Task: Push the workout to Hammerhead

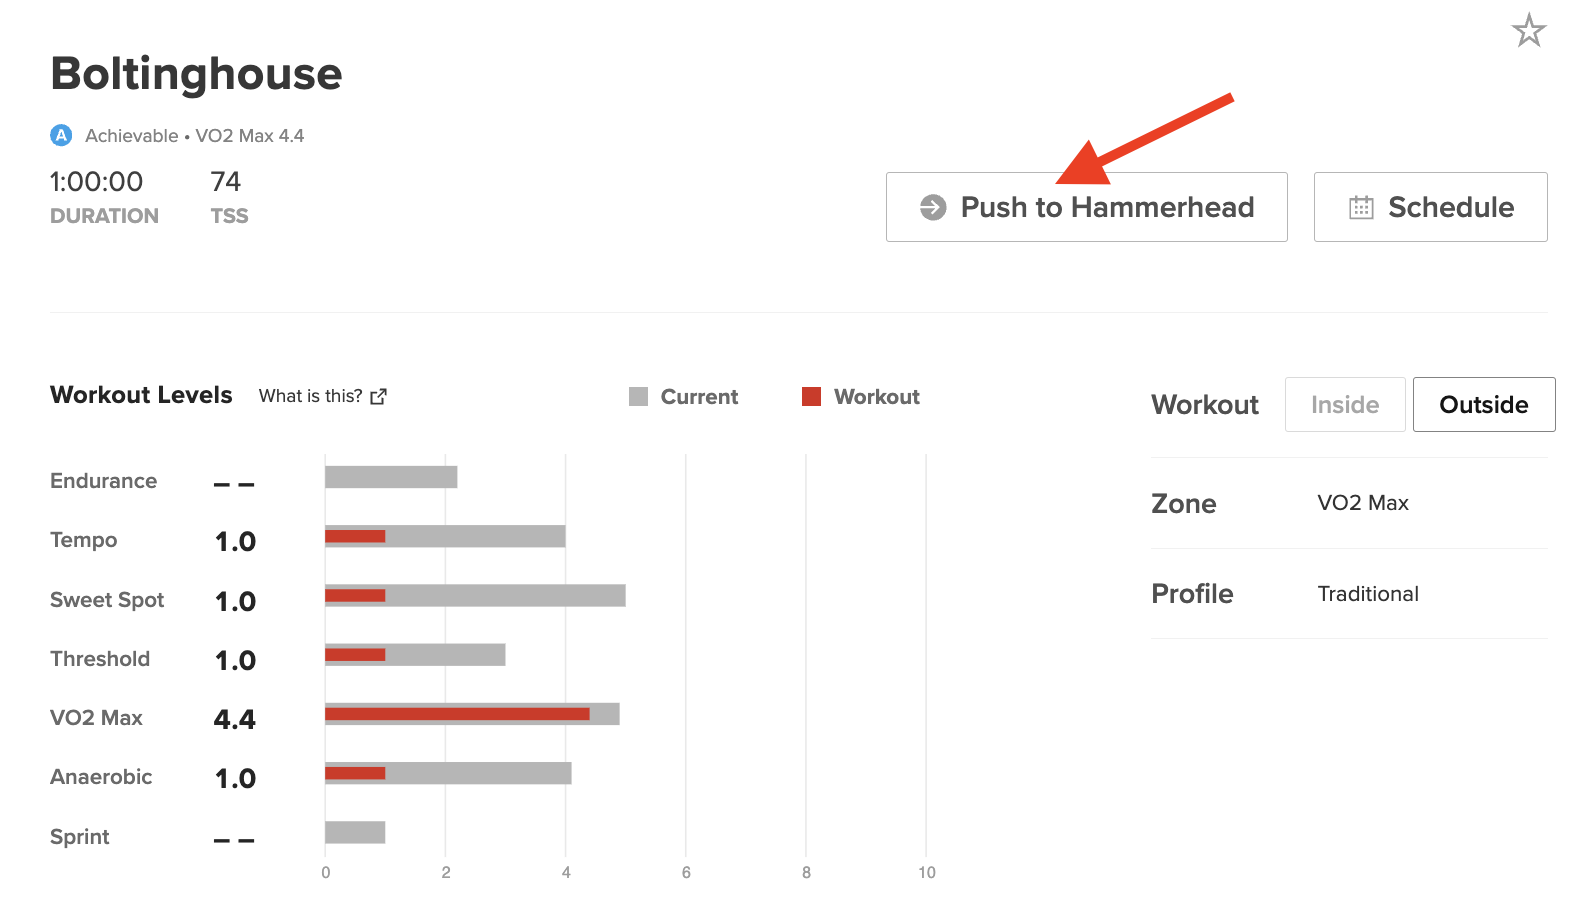Action: (x=1087, y=207)
